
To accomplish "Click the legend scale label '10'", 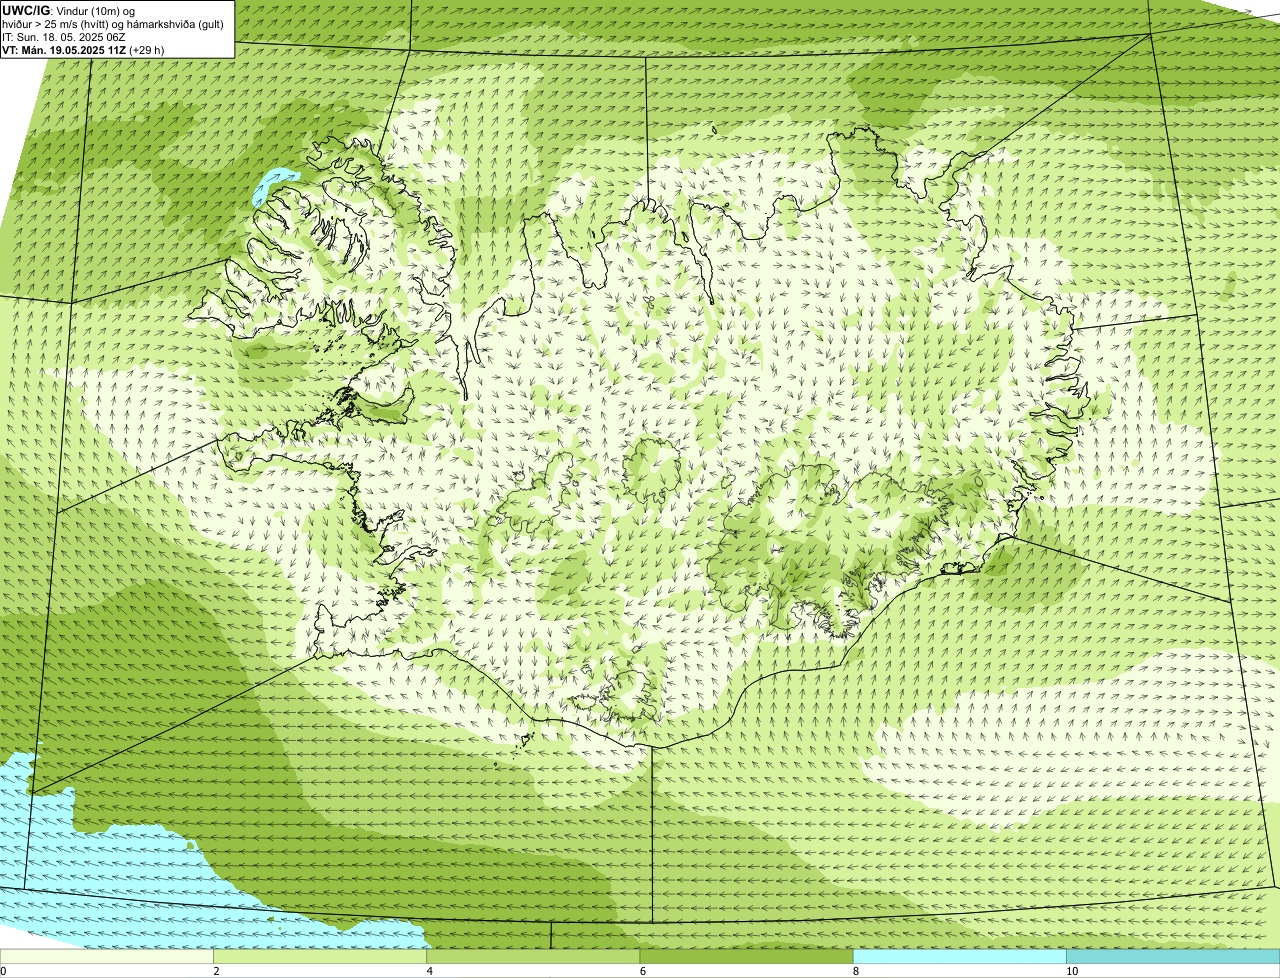I will coord(1071,971).
